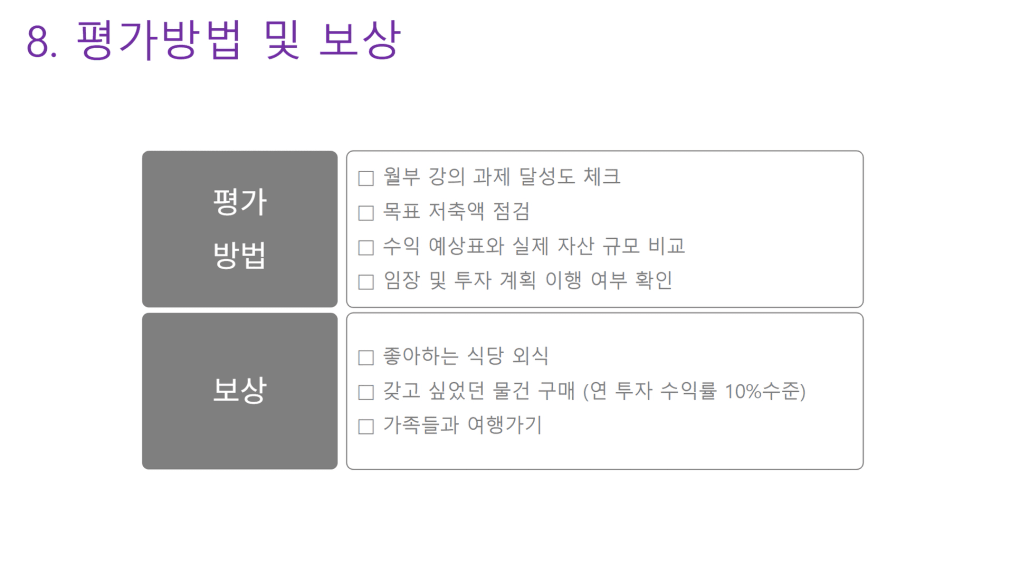Toggle the checkbox before "수익 예상표와 실제 자산 규모 비교"
Image resolution: width=1020 pixels, height=574 pixels.
pos(366,248)
